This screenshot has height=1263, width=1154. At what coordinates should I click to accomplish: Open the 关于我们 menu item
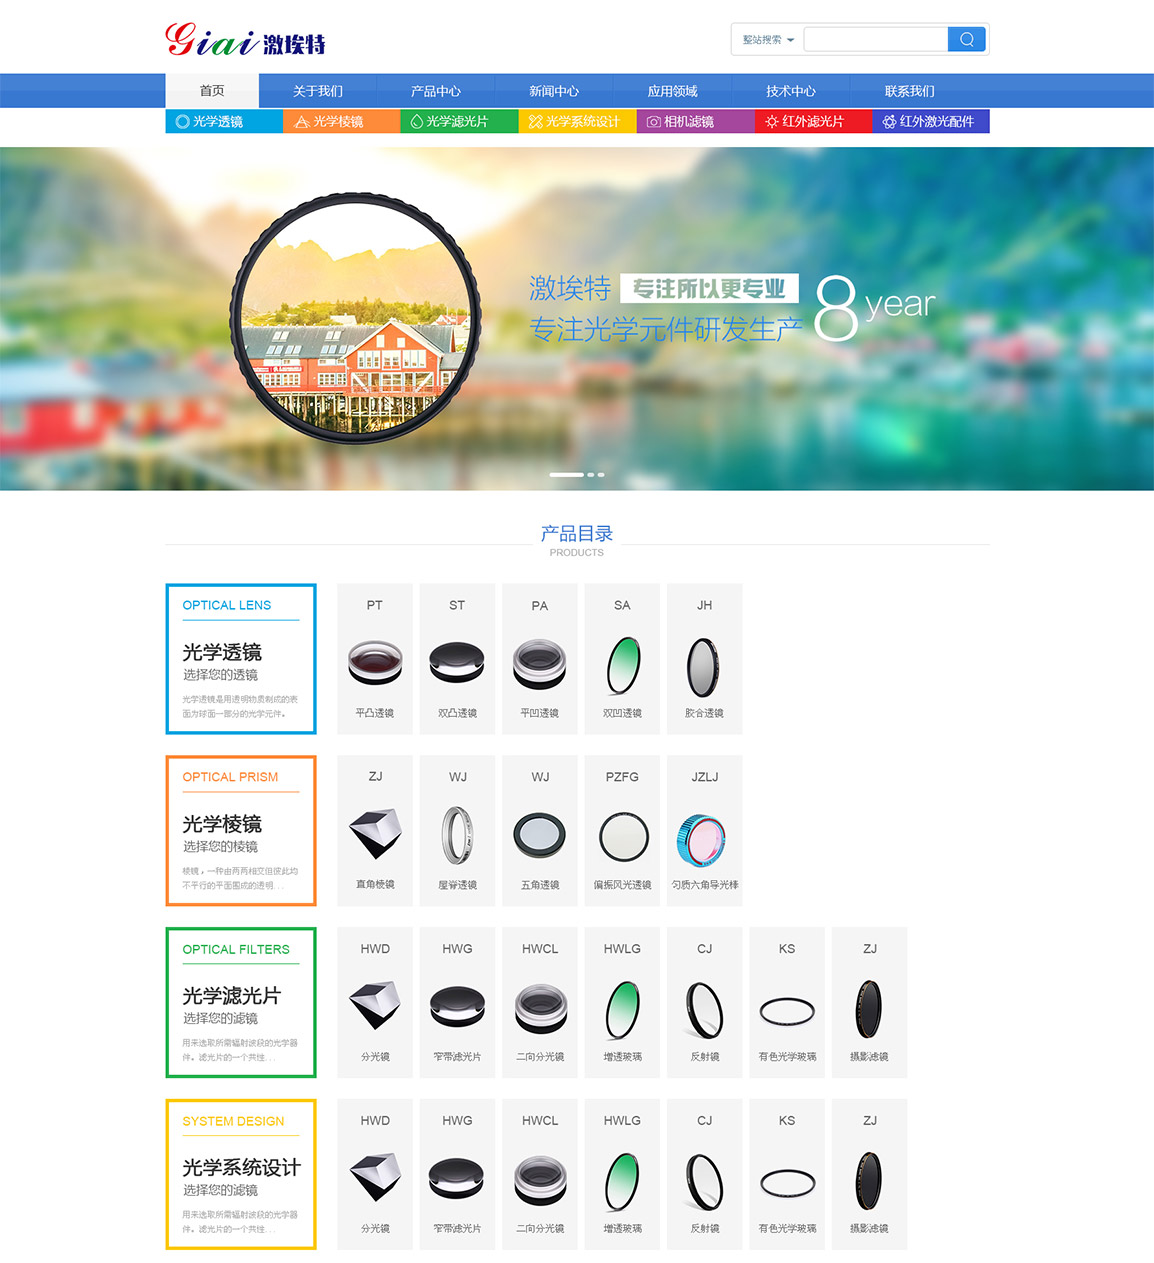click(x=318, y=91)
